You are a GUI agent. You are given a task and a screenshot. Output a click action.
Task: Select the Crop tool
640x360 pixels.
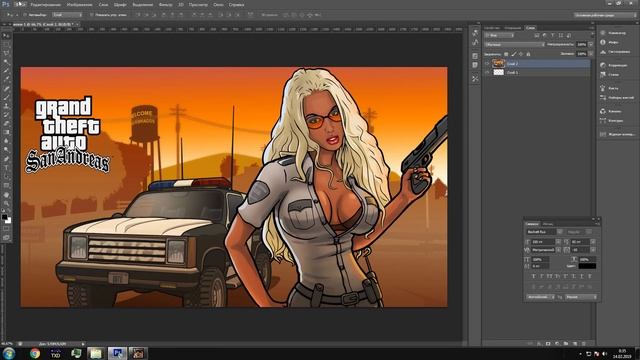click(x=6, y=71)
